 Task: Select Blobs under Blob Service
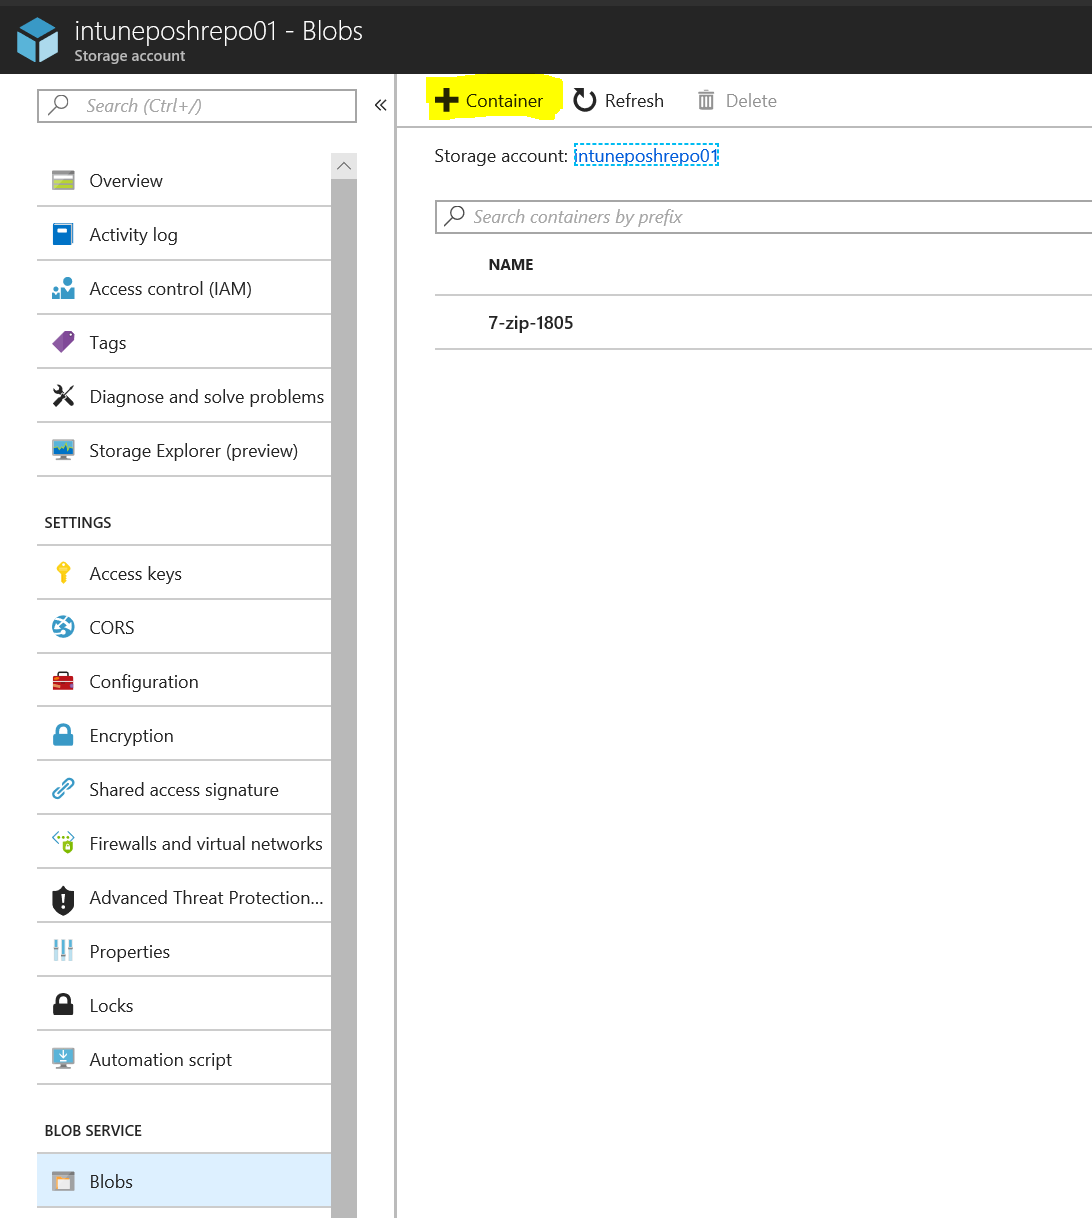tap(184, 1181)
